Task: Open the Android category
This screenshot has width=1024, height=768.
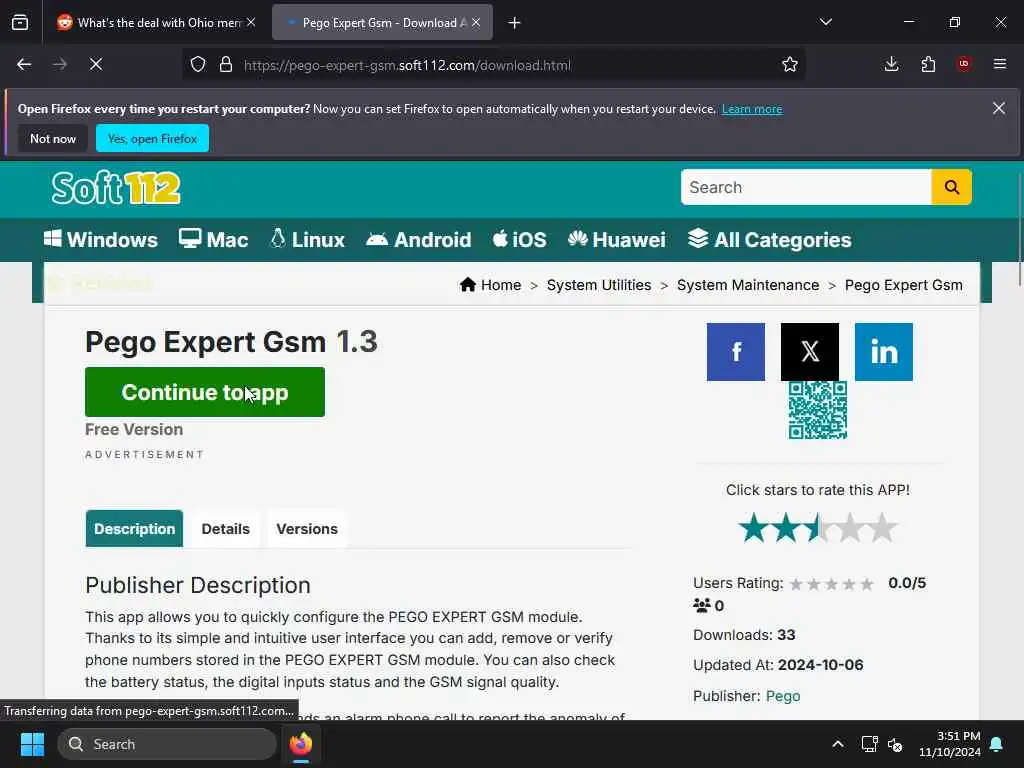Action: tap(419, 240)
